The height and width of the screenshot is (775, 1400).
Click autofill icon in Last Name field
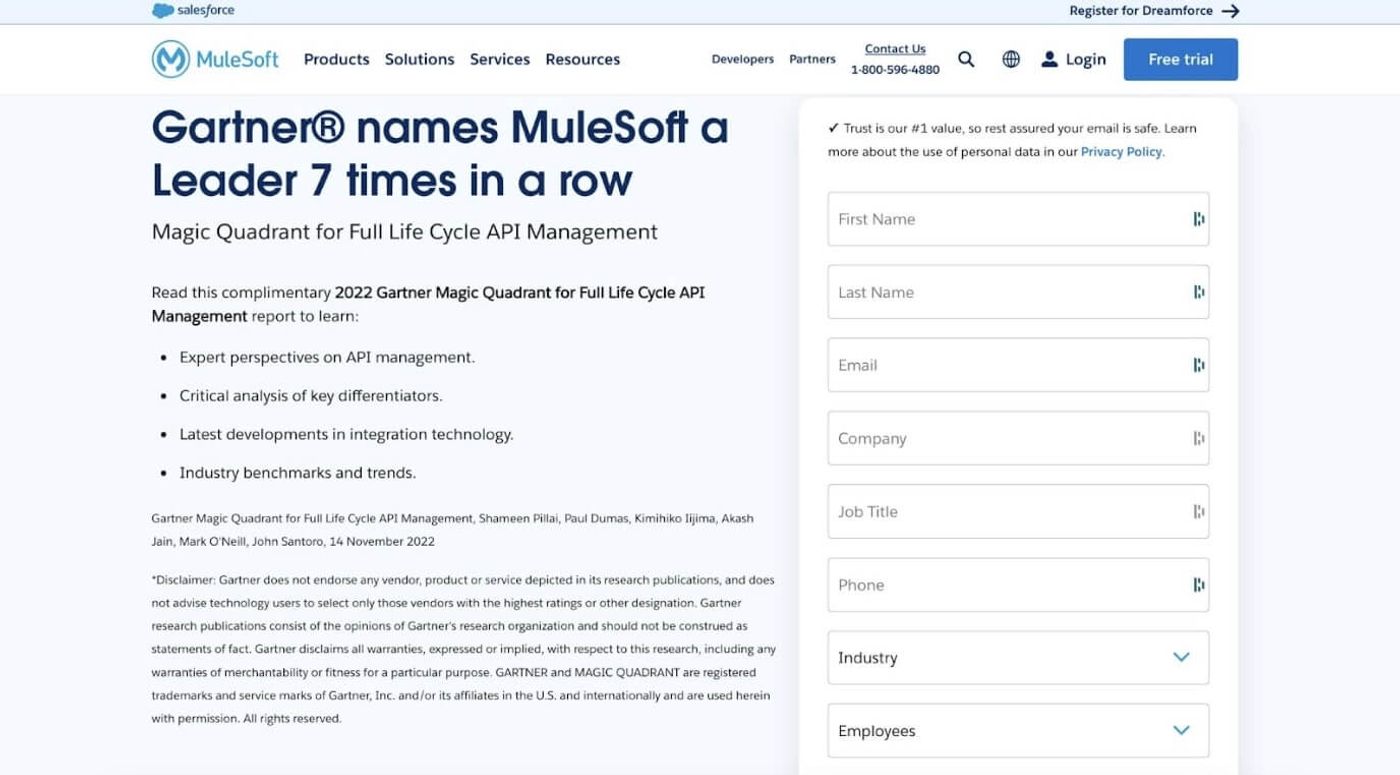1198,292
